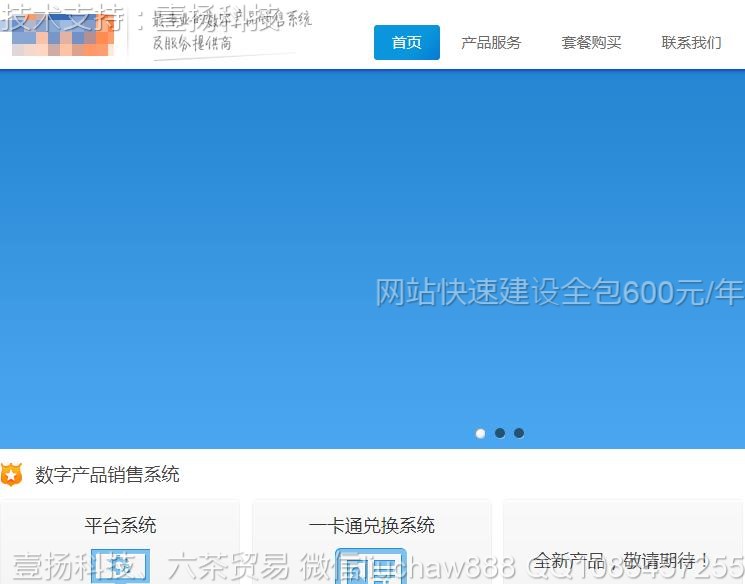This screenshot has height=584, width=745.
Task: Open the 产品服务 menu item
Action: click(x=491, y=43)
